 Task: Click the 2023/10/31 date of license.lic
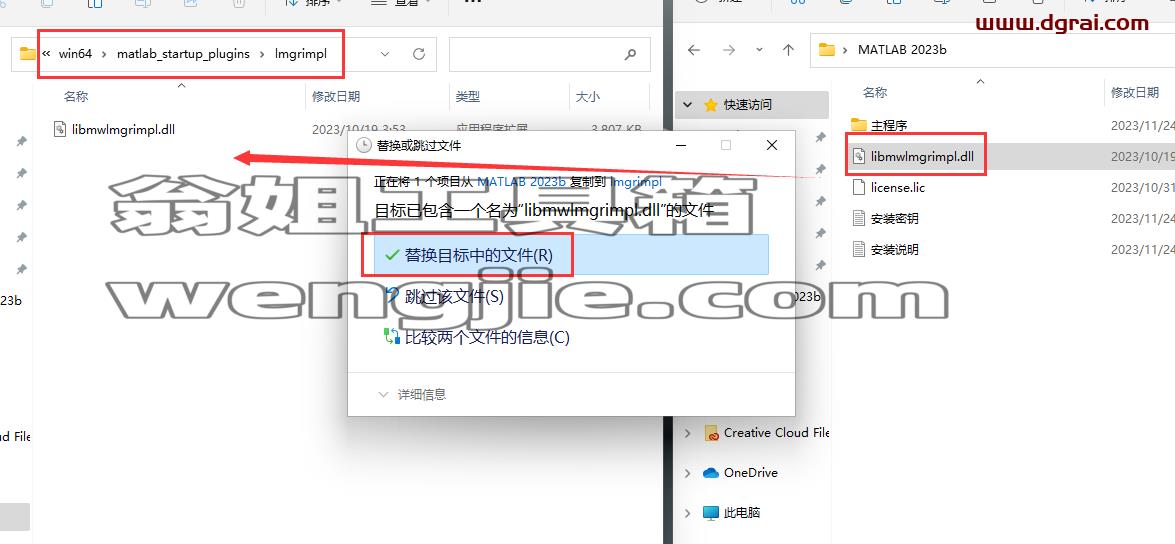click(x=1142, y=187)
